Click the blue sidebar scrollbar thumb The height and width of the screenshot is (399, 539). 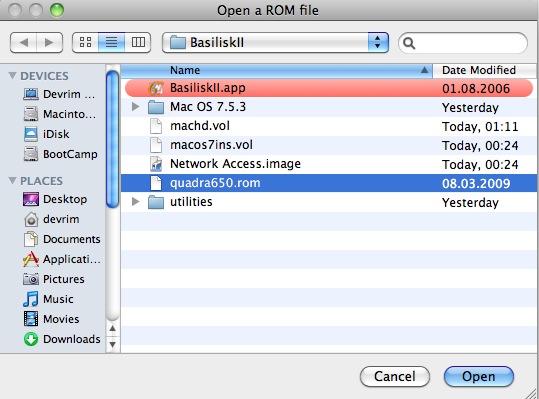point(112,139)
